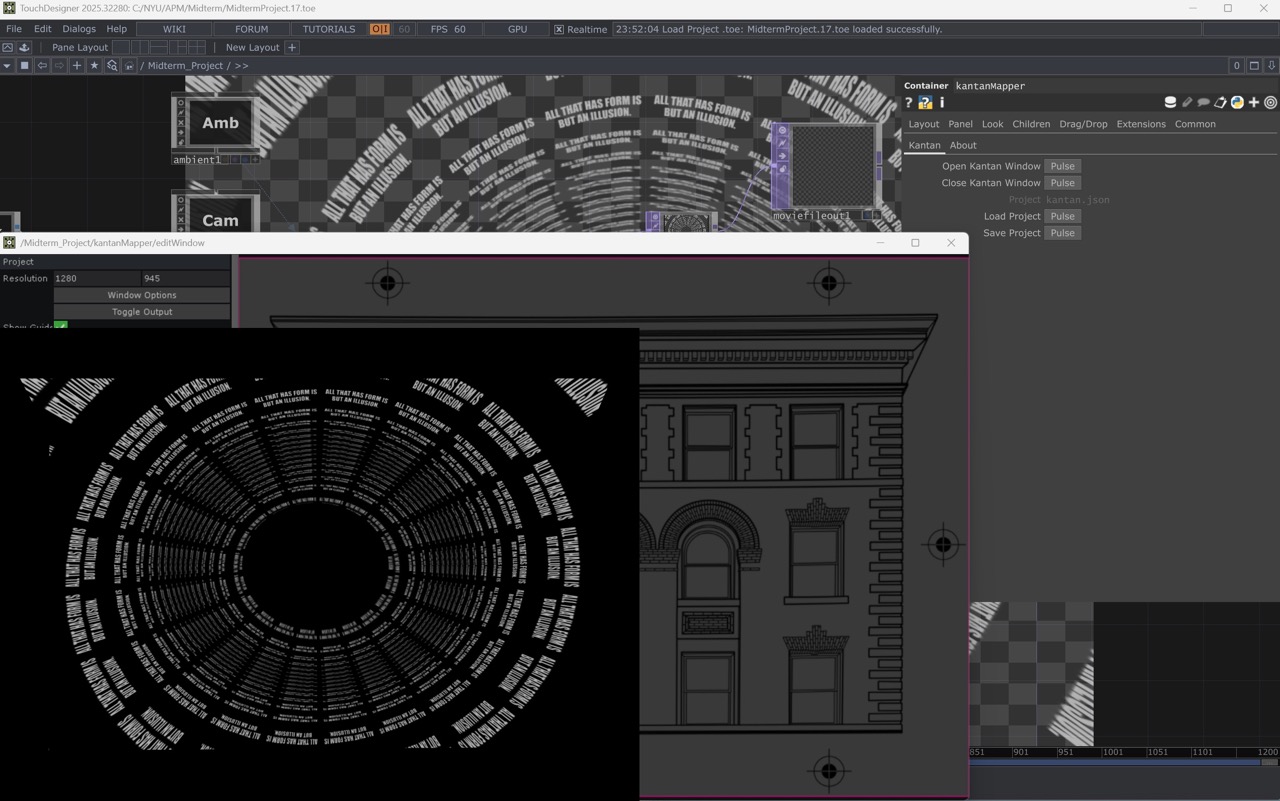Click the bookmark star icon in the path bar
Viewport: 1280px width, 801px height.
click(94, 65)
